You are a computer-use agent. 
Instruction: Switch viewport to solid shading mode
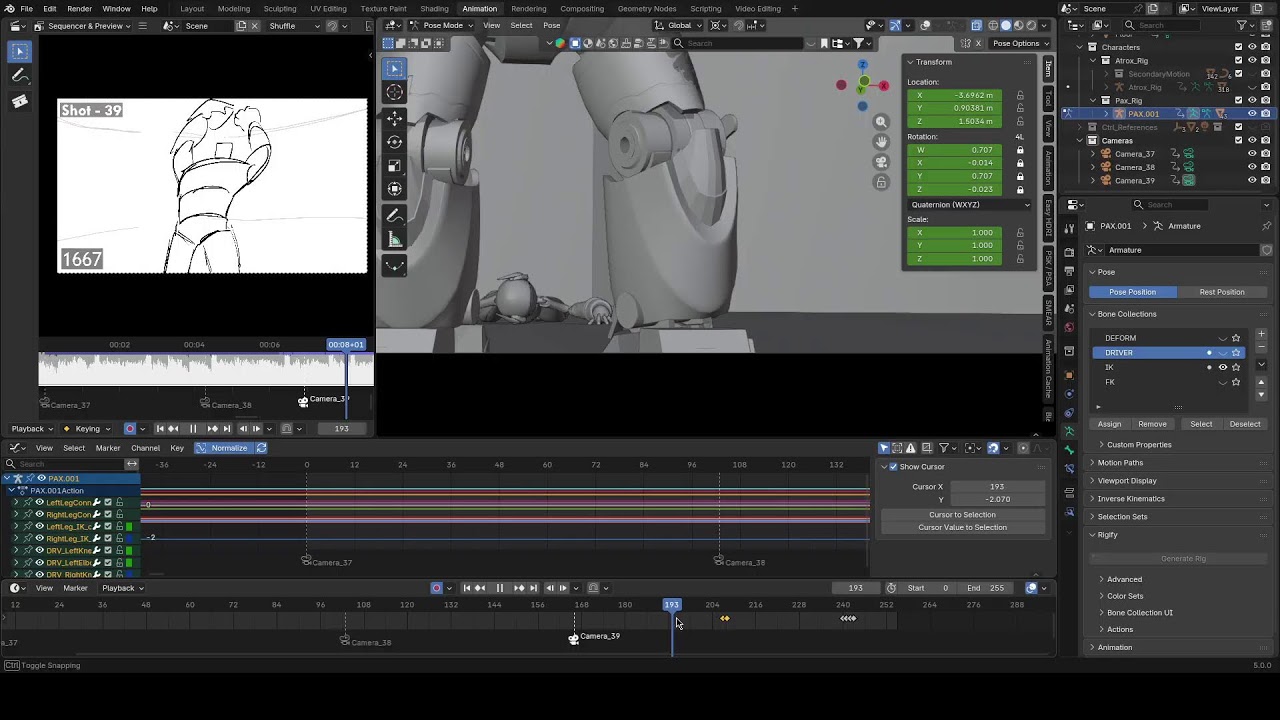coord(1006,25)
